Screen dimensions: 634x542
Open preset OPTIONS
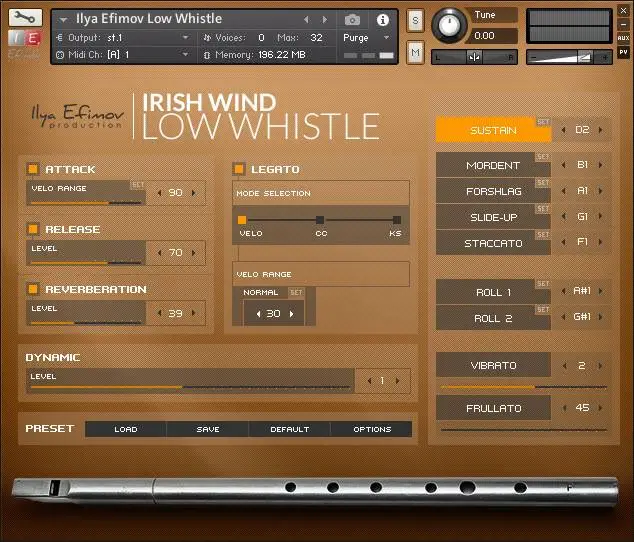(372, 429)
